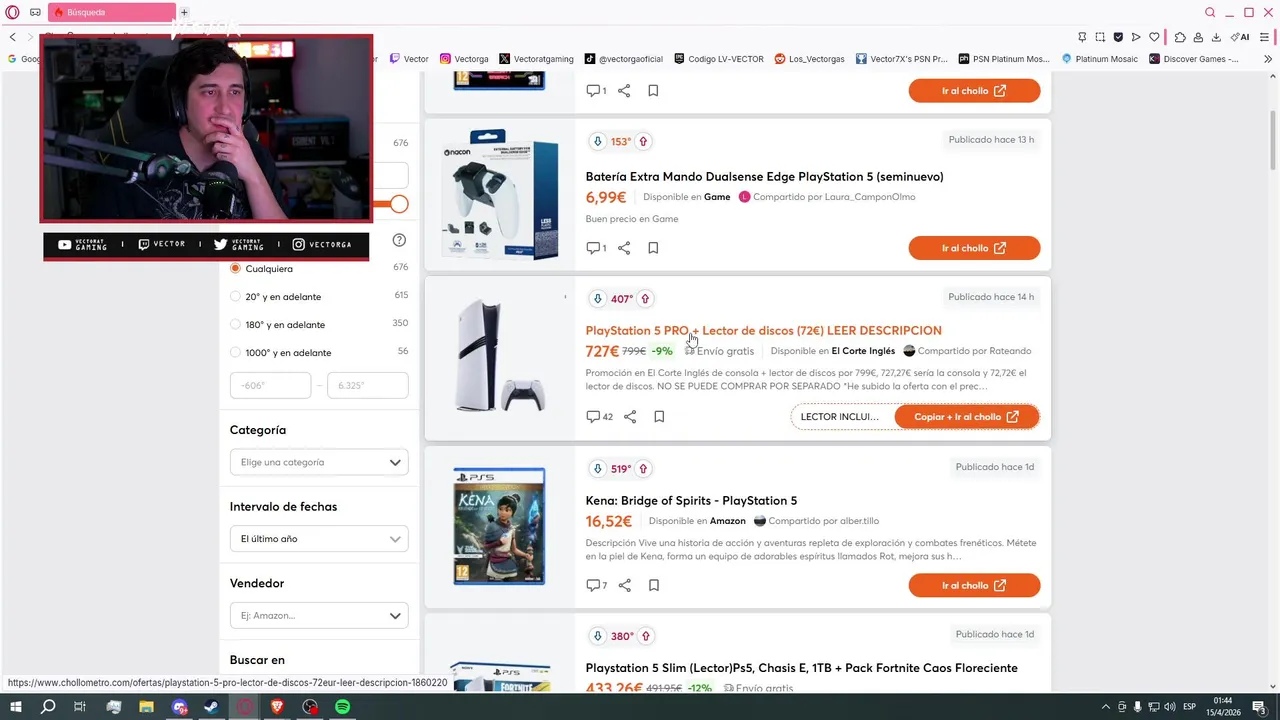Share the Kena: Bridge of Spirits deal
This screenshot has width=1280, height=720.
click(624, 585)
